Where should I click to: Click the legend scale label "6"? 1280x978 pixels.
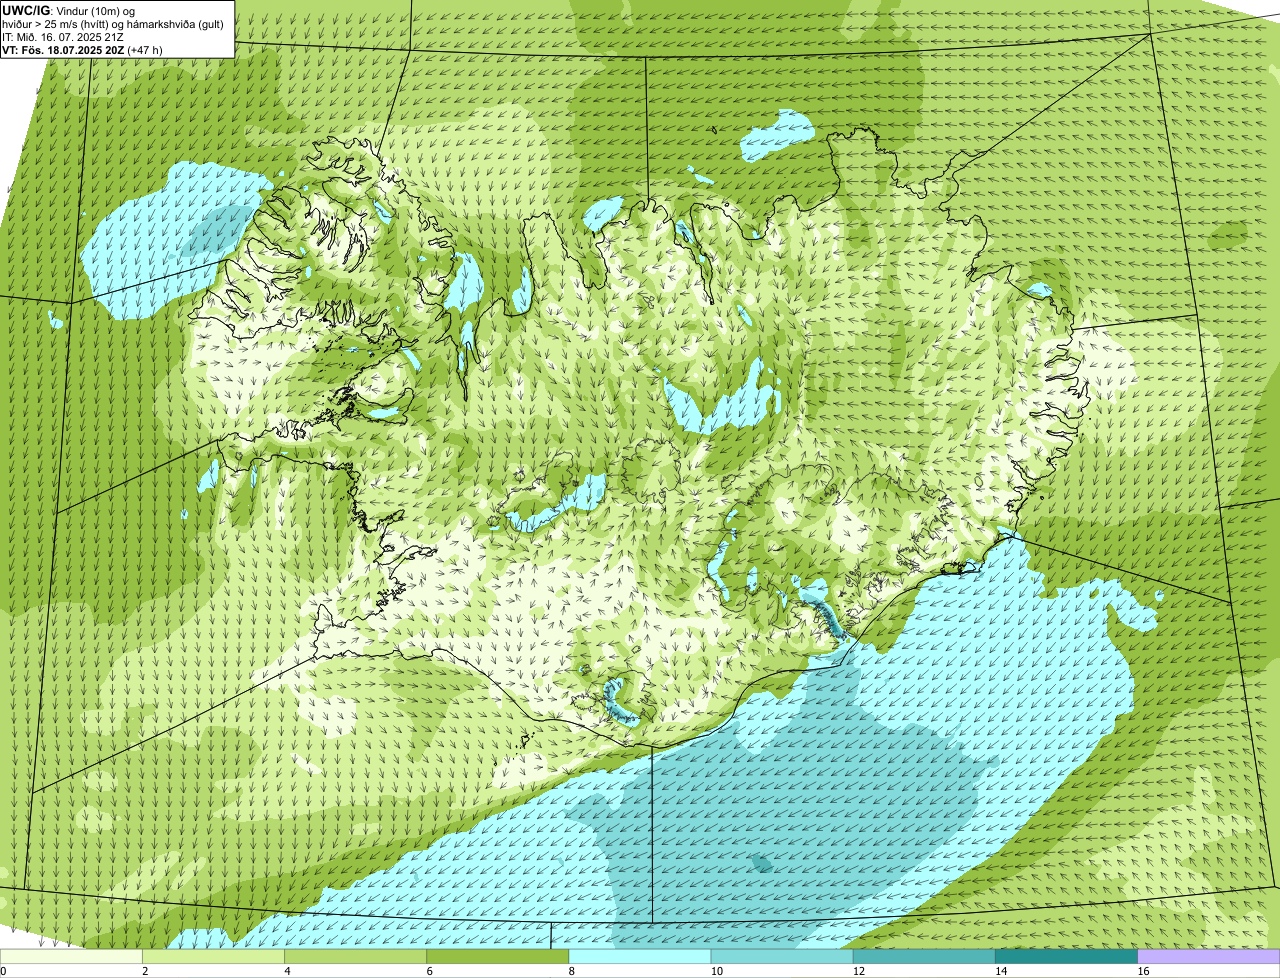click(429, 971)
